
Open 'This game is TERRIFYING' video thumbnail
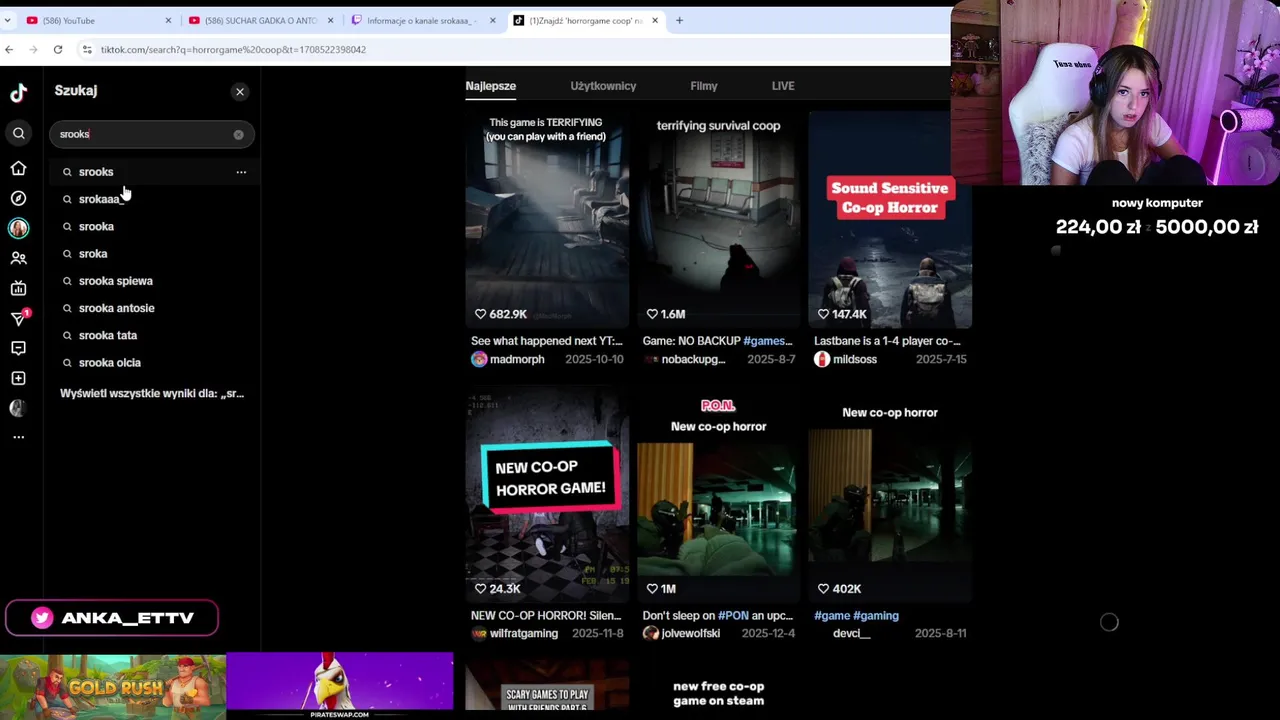click(x=547, y=219)
